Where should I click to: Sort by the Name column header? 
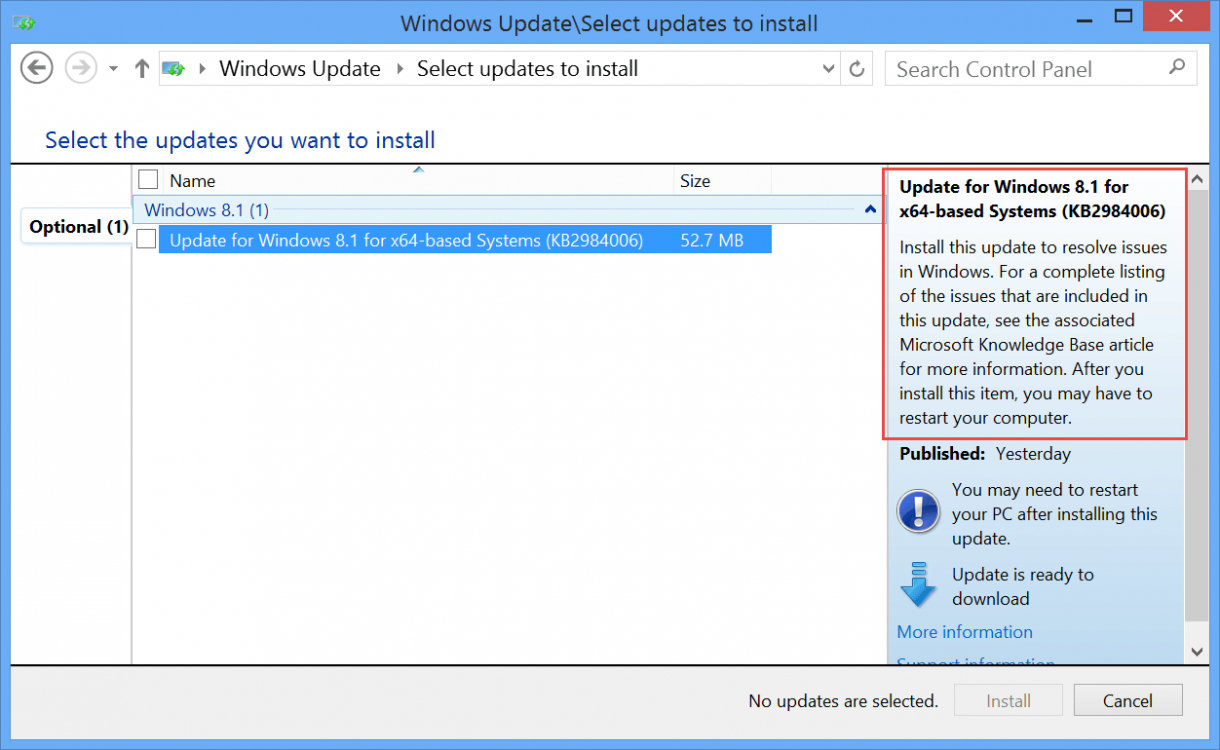(x=420, y=181)
